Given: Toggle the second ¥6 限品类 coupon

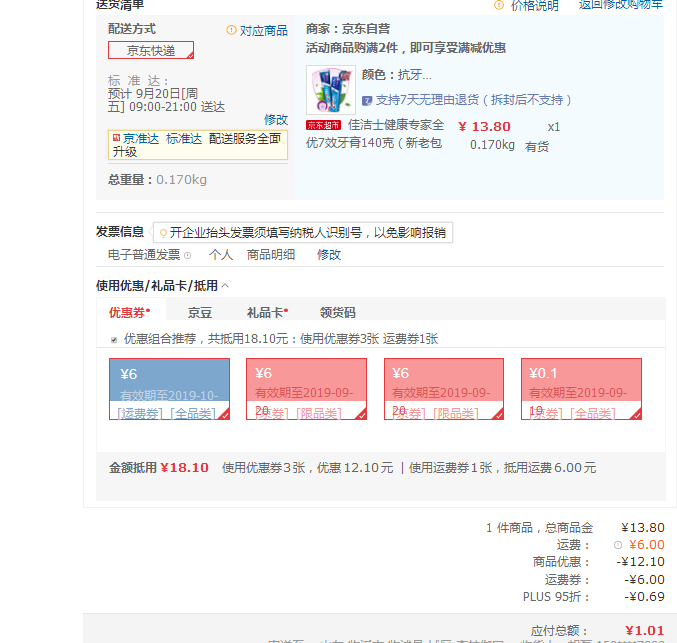Looking at the screenshot, I should pyautogui.click(x=306, y=389).
